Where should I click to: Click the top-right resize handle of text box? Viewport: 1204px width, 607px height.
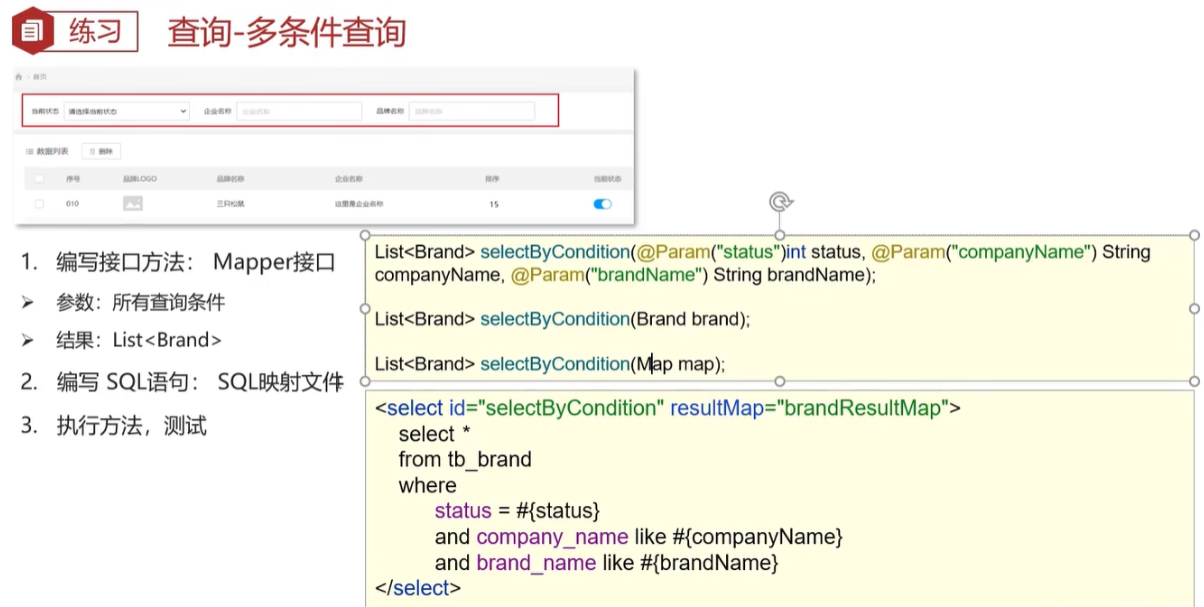coord(1194,236)
